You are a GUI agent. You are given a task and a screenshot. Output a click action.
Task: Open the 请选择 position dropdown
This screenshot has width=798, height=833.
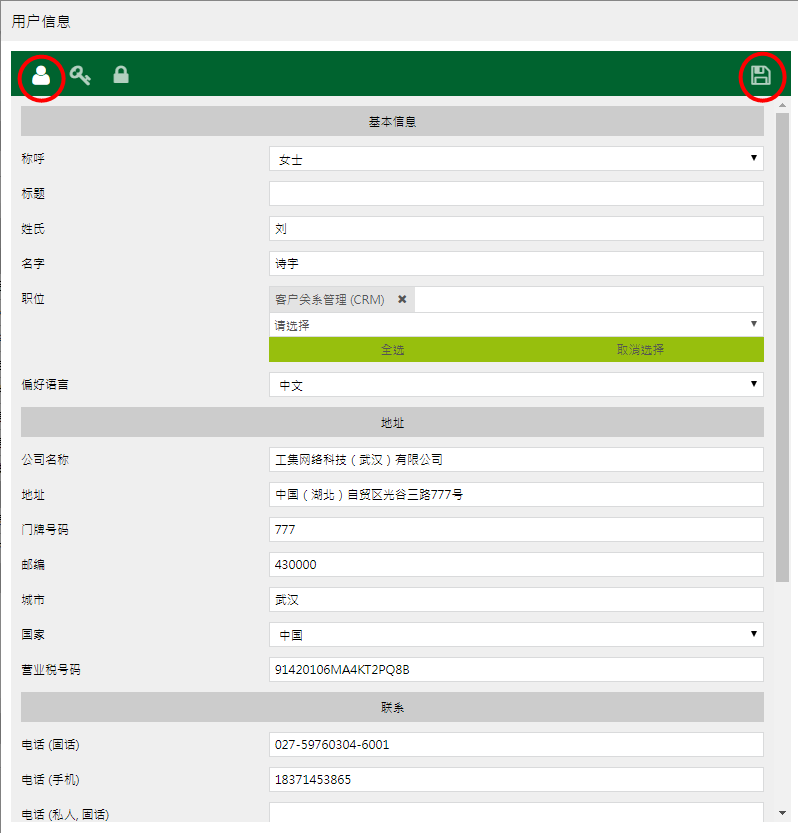click(515, 325)
